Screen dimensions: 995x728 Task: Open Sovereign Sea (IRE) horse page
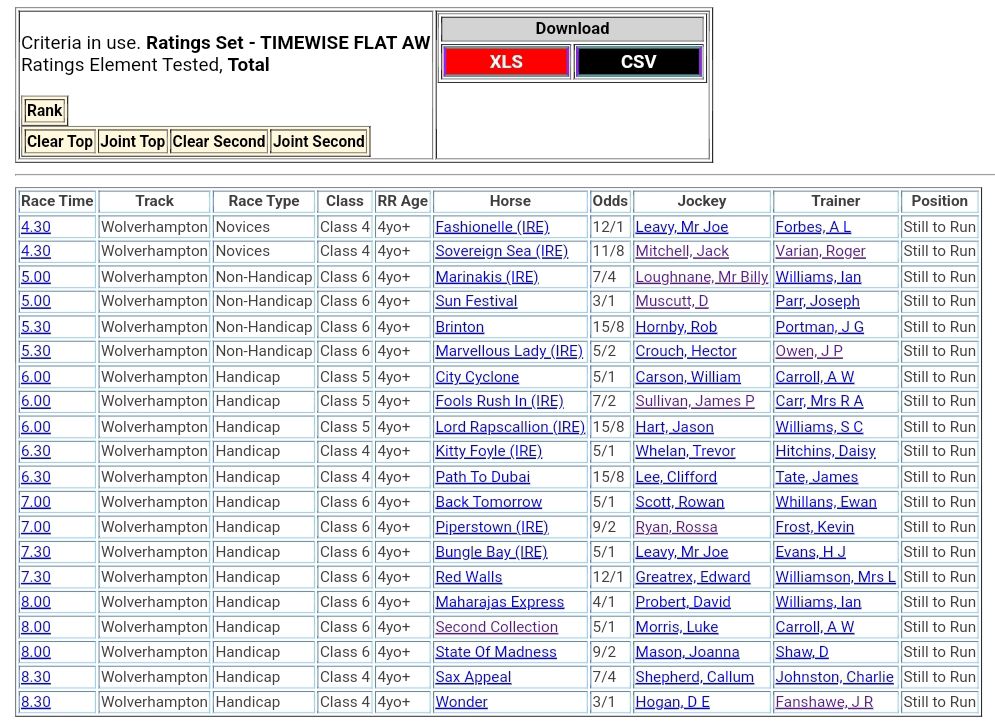[501, 252]
